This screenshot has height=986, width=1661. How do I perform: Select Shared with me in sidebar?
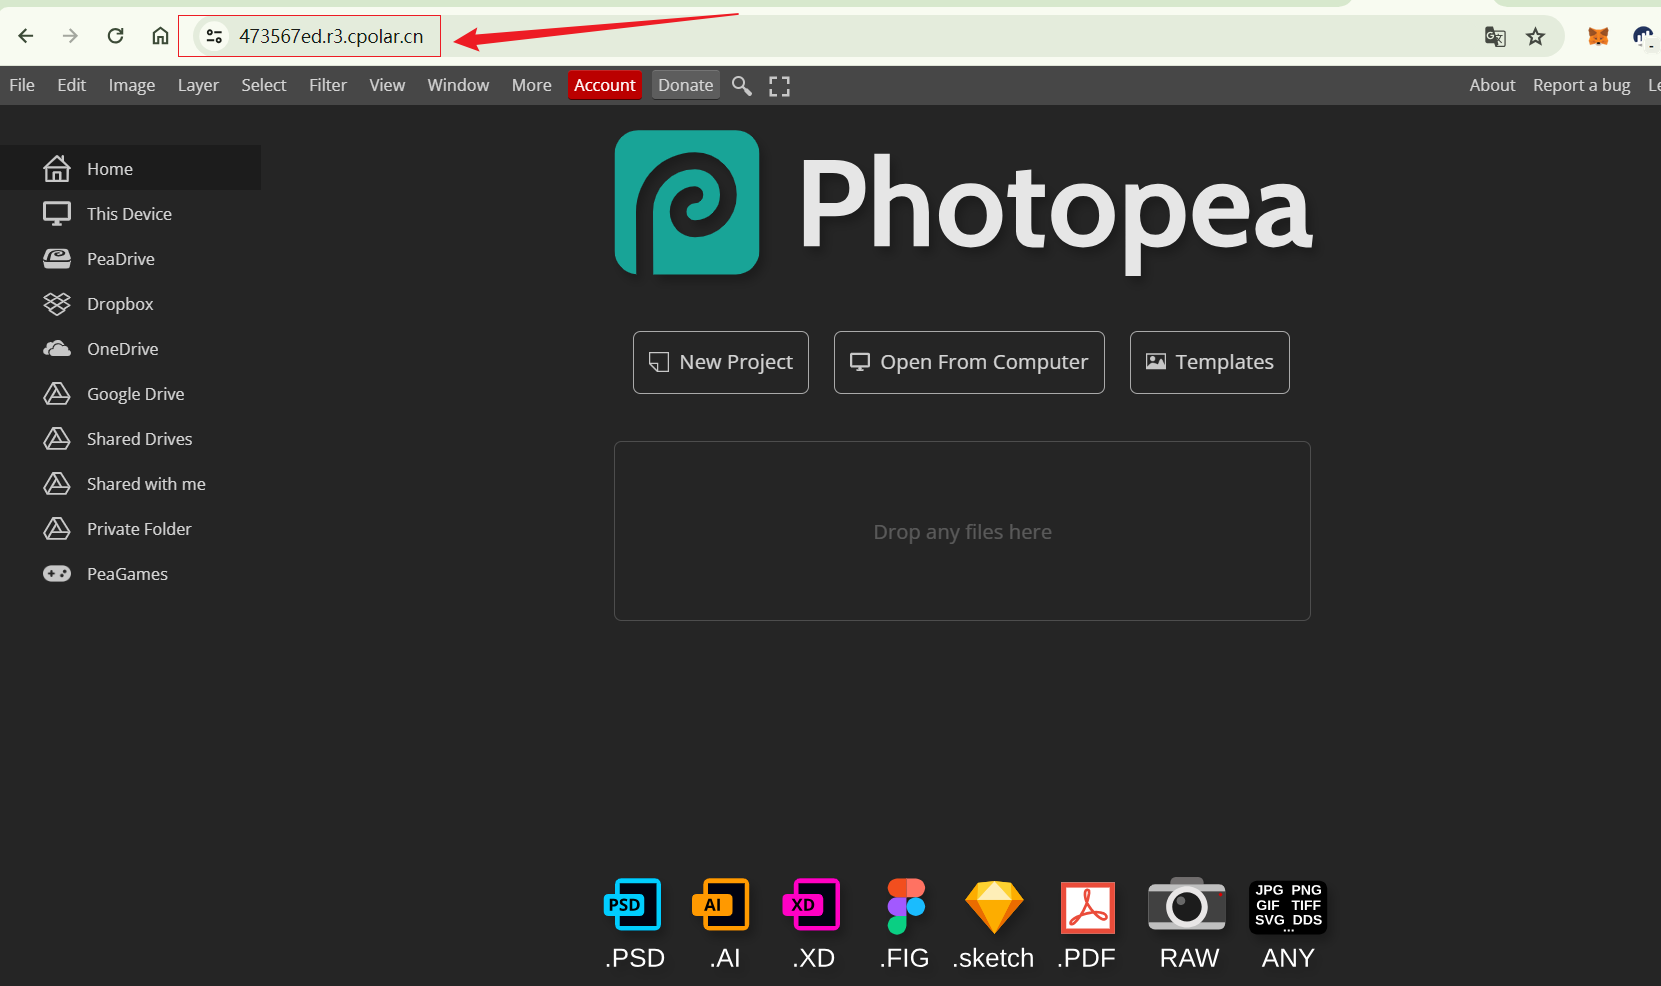(130, 484)
